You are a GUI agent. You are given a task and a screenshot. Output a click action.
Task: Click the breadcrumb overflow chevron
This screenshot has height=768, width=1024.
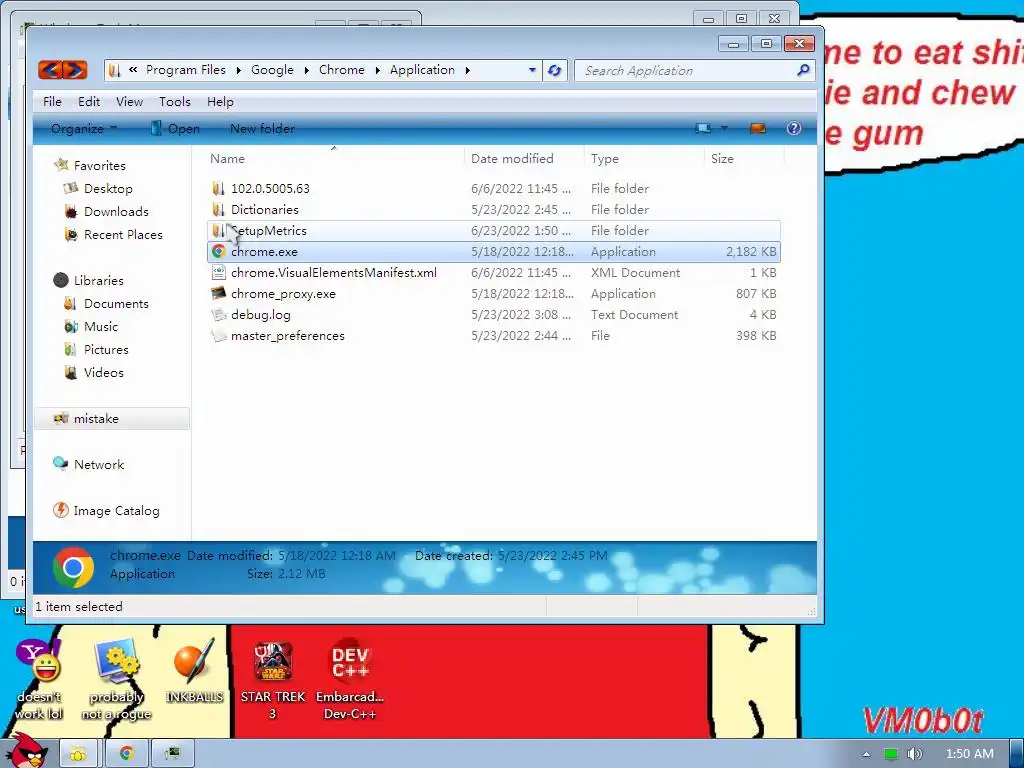pyautogui.click(x=133, y=70)
